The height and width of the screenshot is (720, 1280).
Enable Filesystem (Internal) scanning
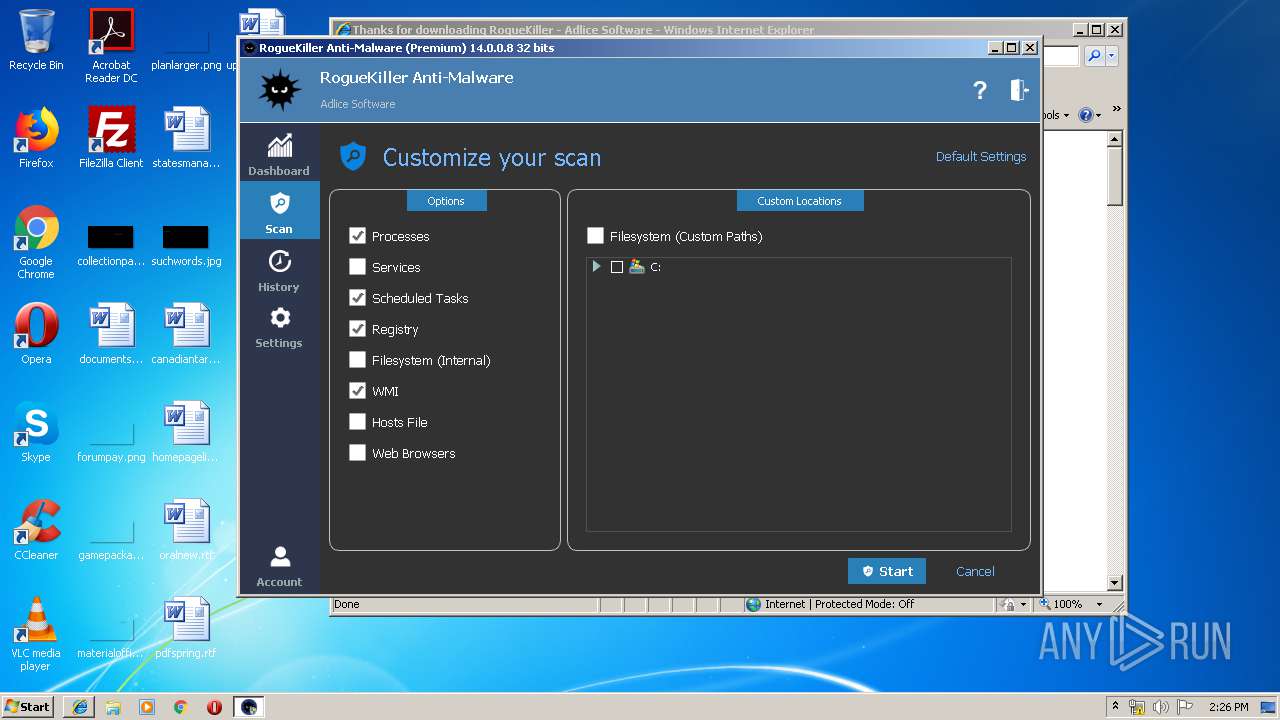coord(357,360)
